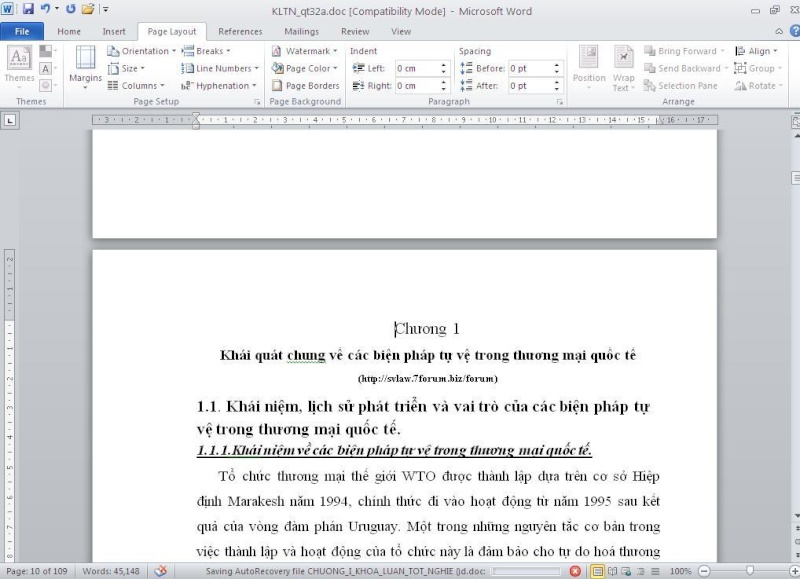Open the Page Borders dialog
The height and width of the screenshot is (579, 800).
(x=306, y=84)
